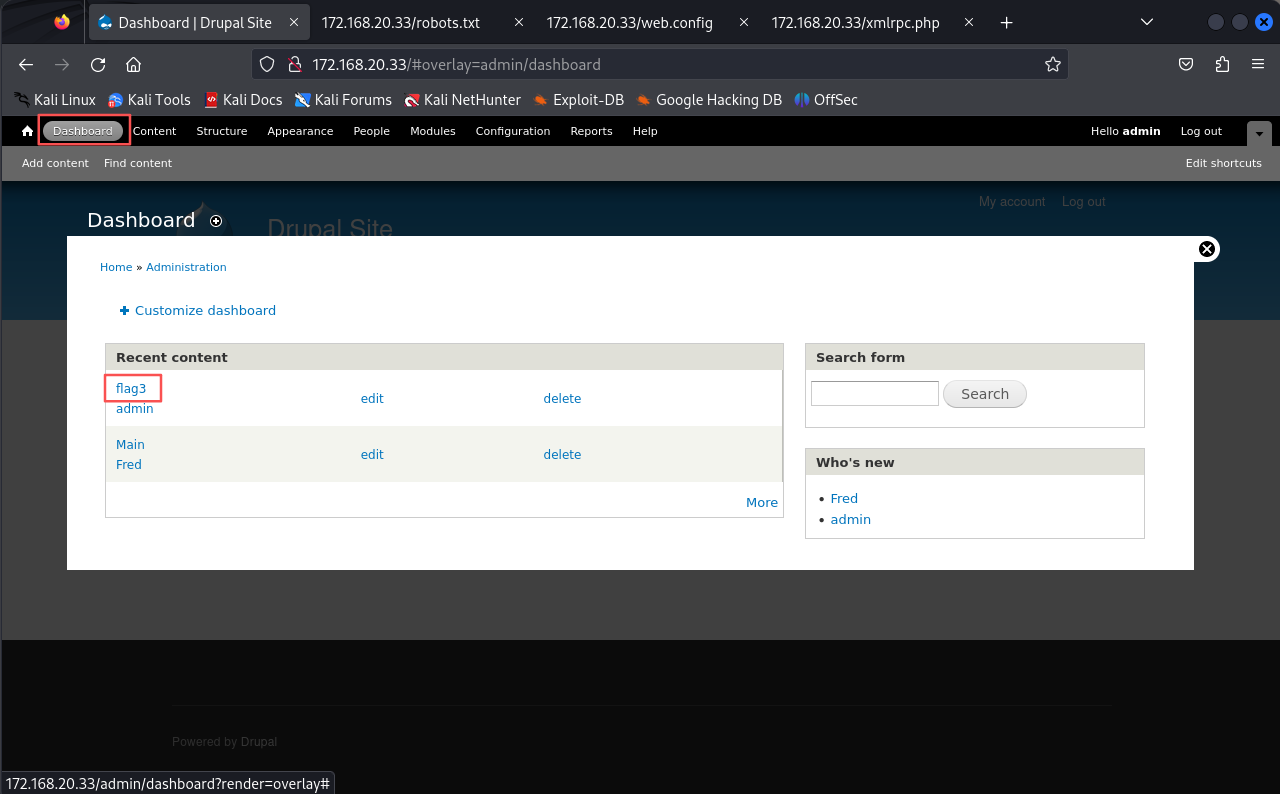Open the OffSec bookmark
Image resolution: width=1280 pixels, height=794 pixels.
tap(826, 100)
